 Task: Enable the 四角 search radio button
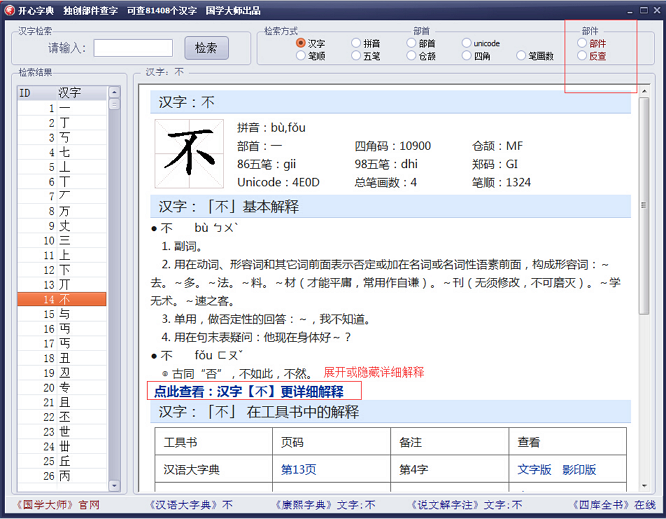(466, 56)
